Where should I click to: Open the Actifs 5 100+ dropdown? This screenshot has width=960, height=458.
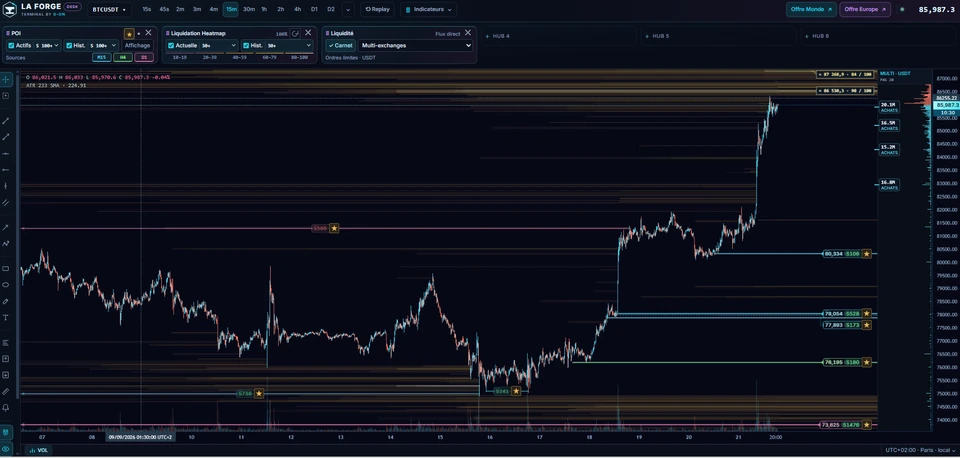click(x=48, y=45)
